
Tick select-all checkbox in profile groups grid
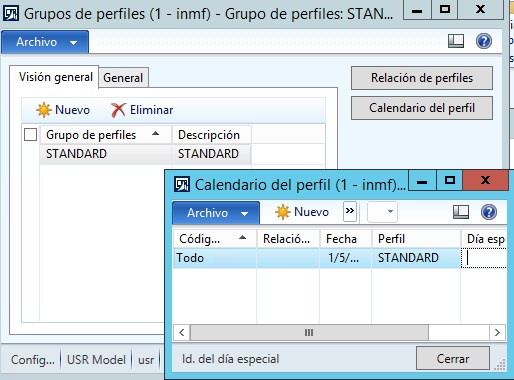coord(30,135)
